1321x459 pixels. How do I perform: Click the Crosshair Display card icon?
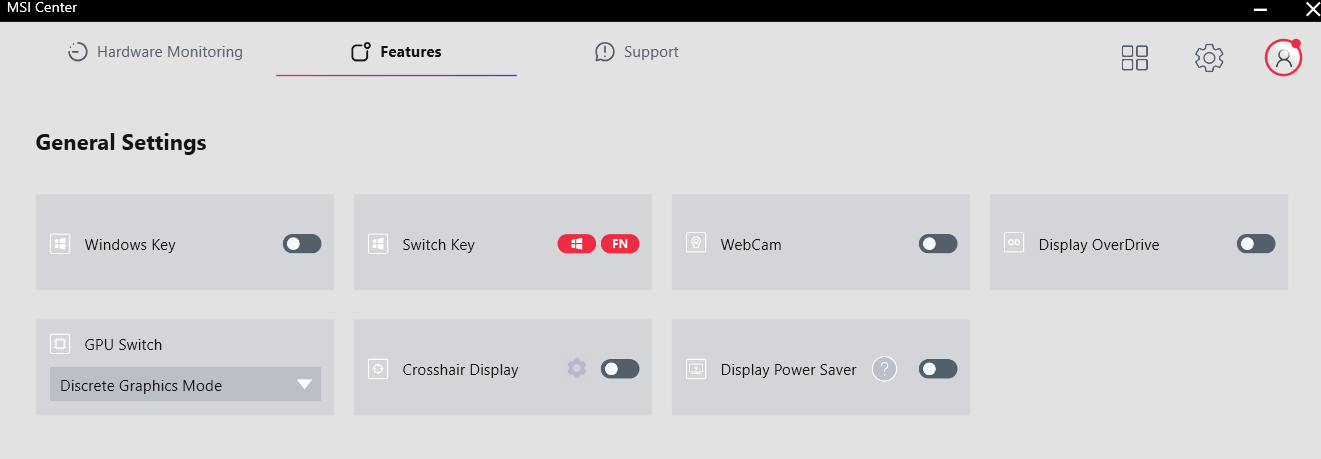tap(378, 369)
